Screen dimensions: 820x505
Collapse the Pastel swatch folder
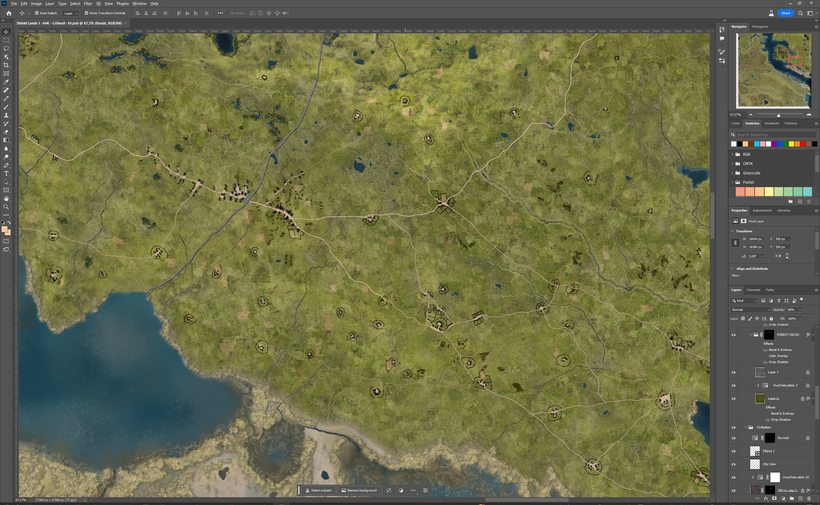tap(732, 182)
